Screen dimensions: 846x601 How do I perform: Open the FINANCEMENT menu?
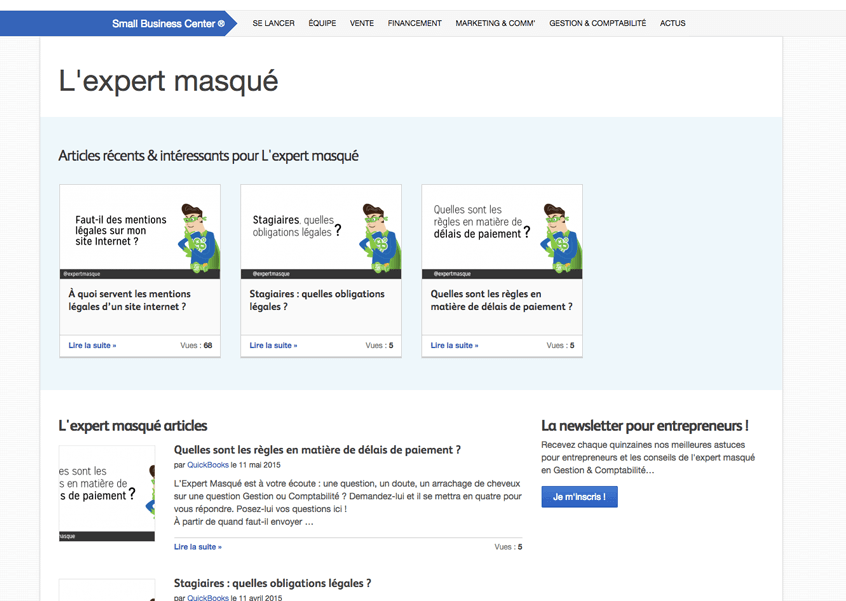click(414, 23)
